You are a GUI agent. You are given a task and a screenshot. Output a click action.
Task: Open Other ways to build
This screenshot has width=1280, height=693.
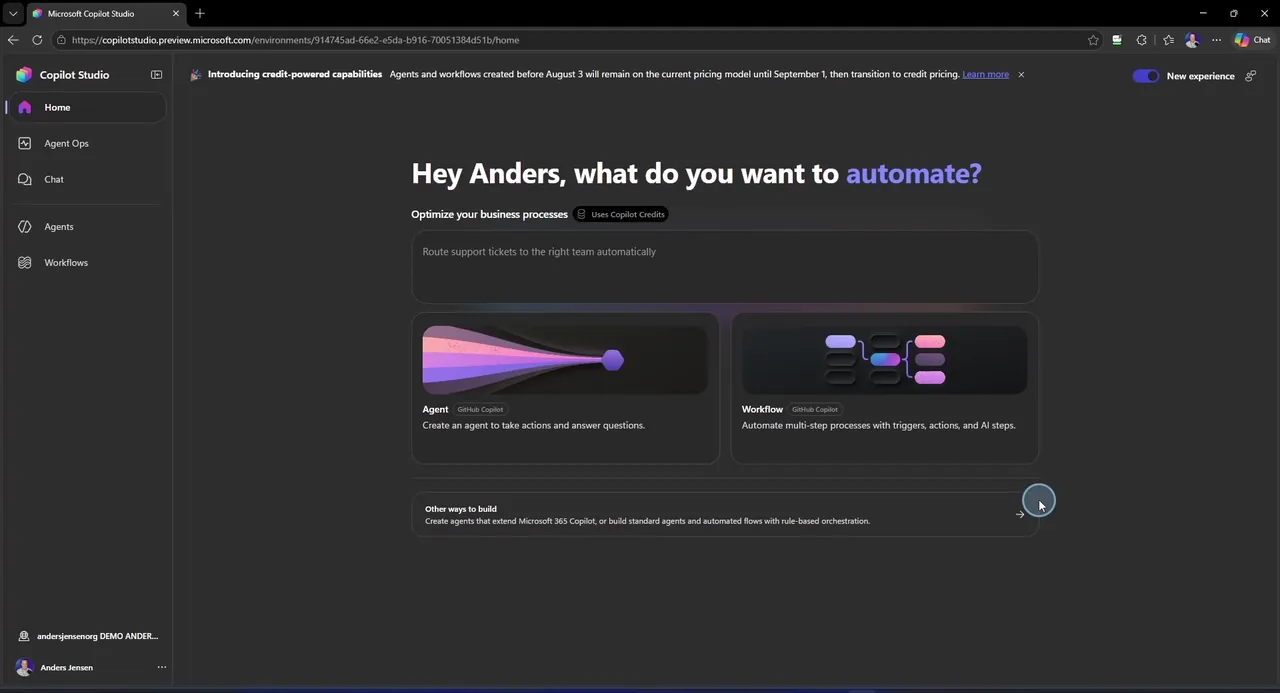[x=725, y=514]
